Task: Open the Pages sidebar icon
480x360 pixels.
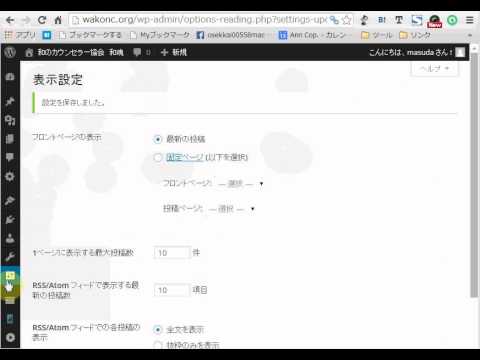Action: coord(10,139)
